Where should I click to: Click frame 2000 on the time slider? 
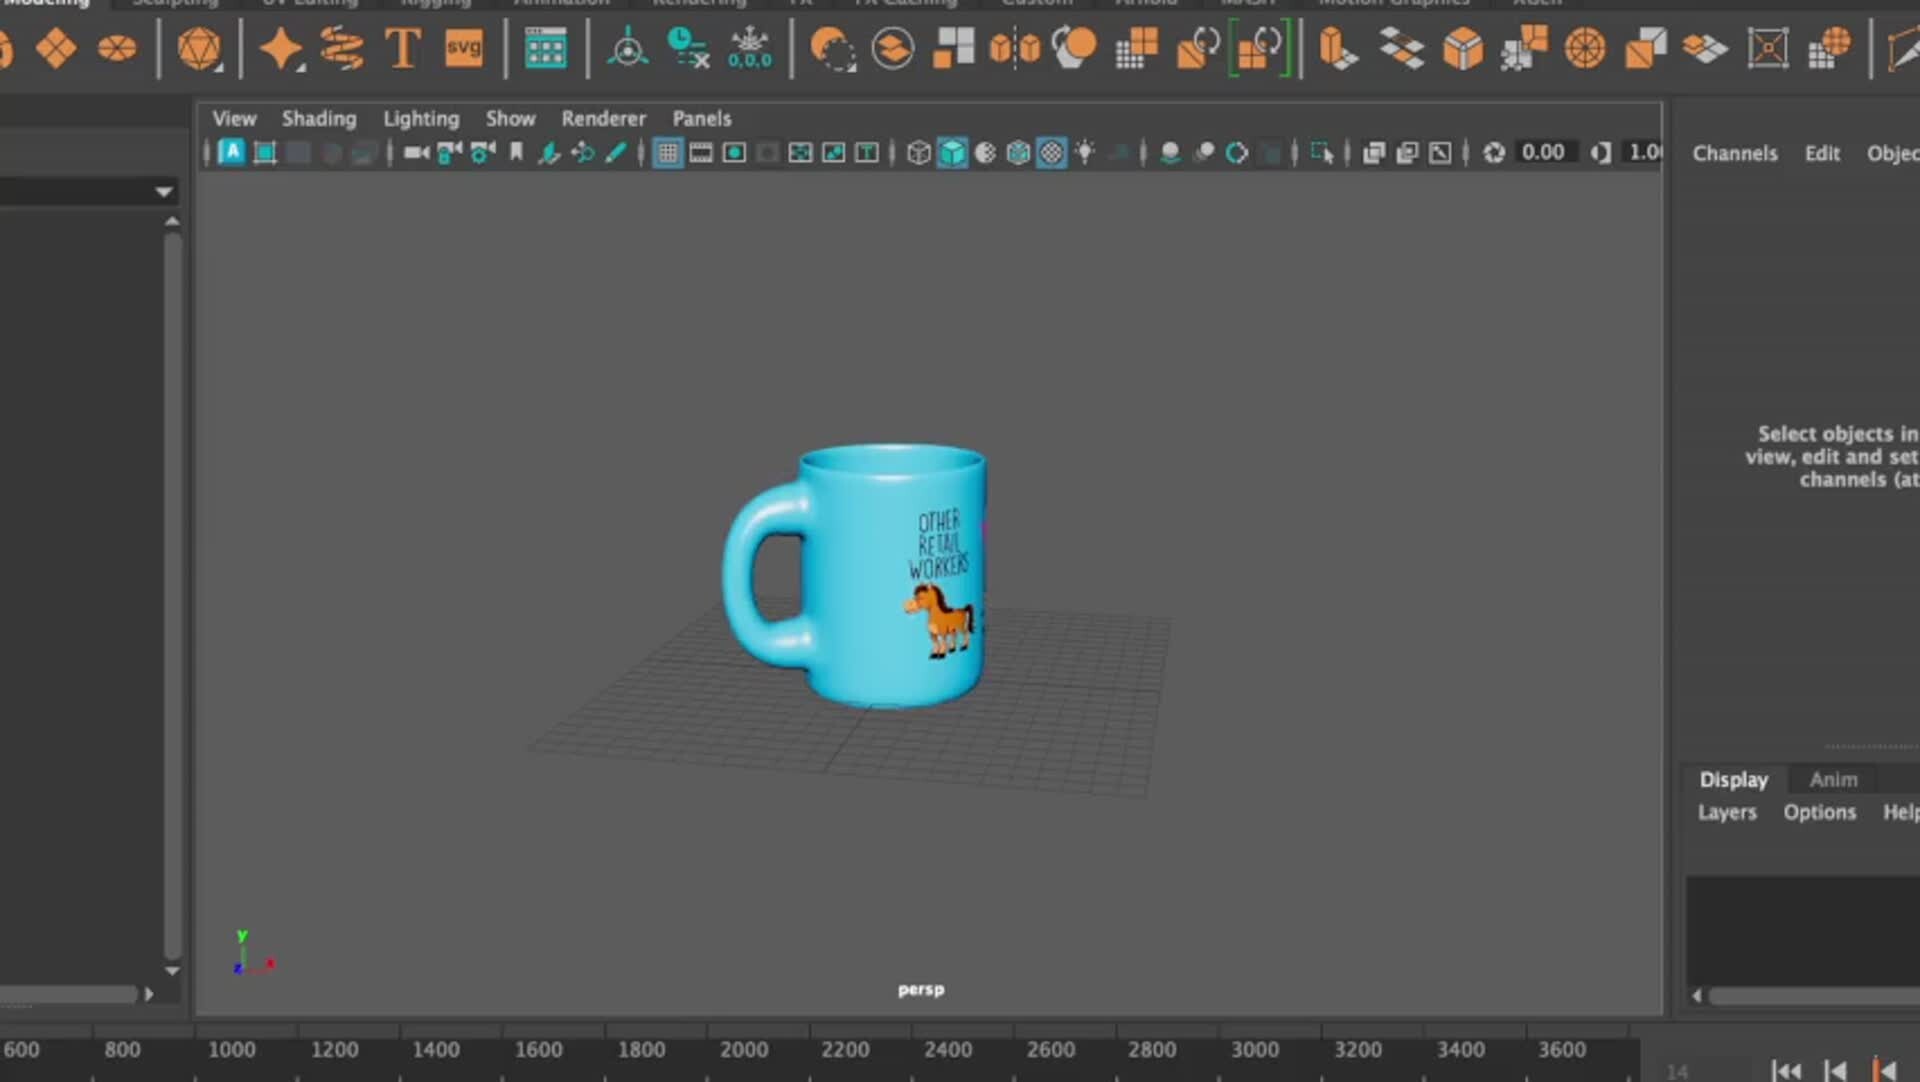point(744,1049)
